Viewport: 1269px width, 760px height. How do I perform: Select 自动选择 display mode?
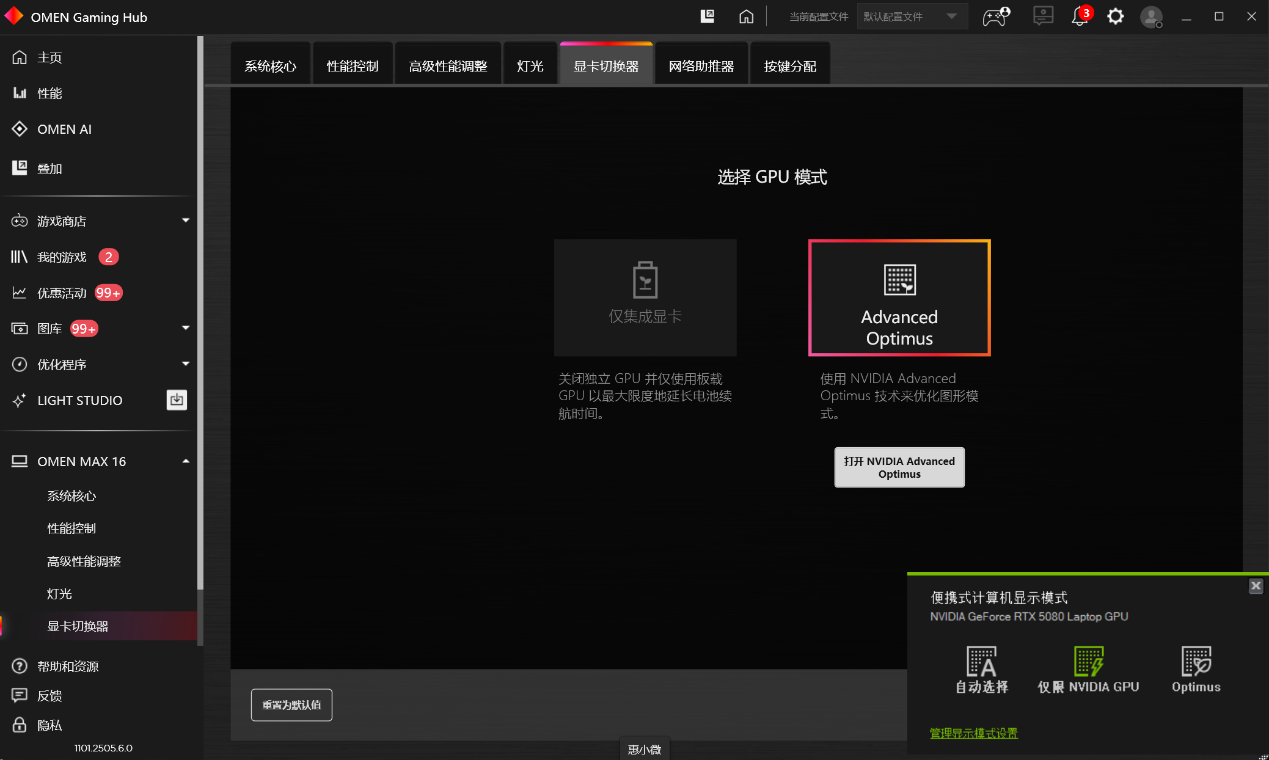(x=982, y=670)
